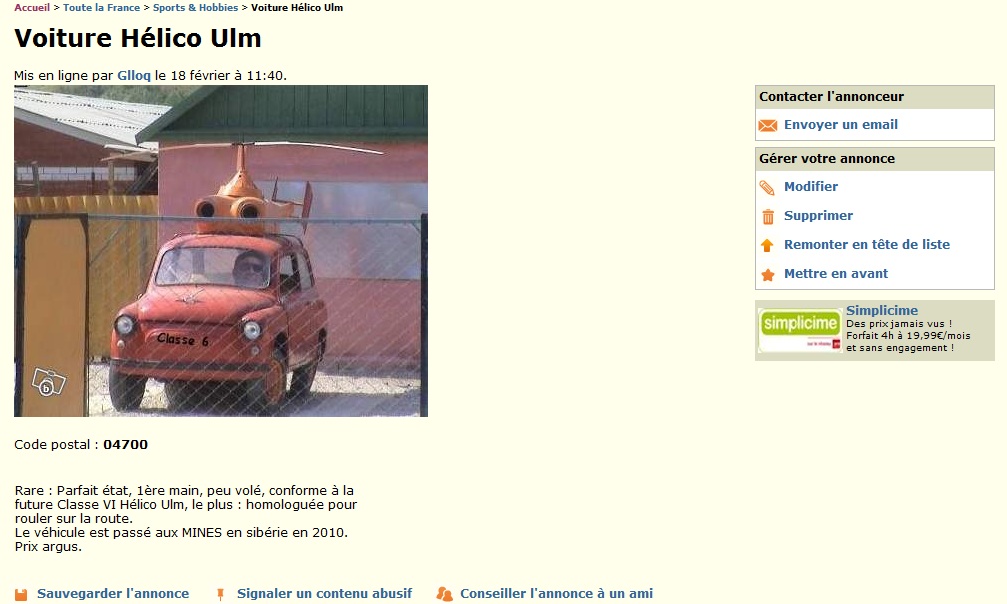Screen dimensions: 1007x604
Task: Click the photo gallery camera icon on the image
Action: [x=49, y=382]
